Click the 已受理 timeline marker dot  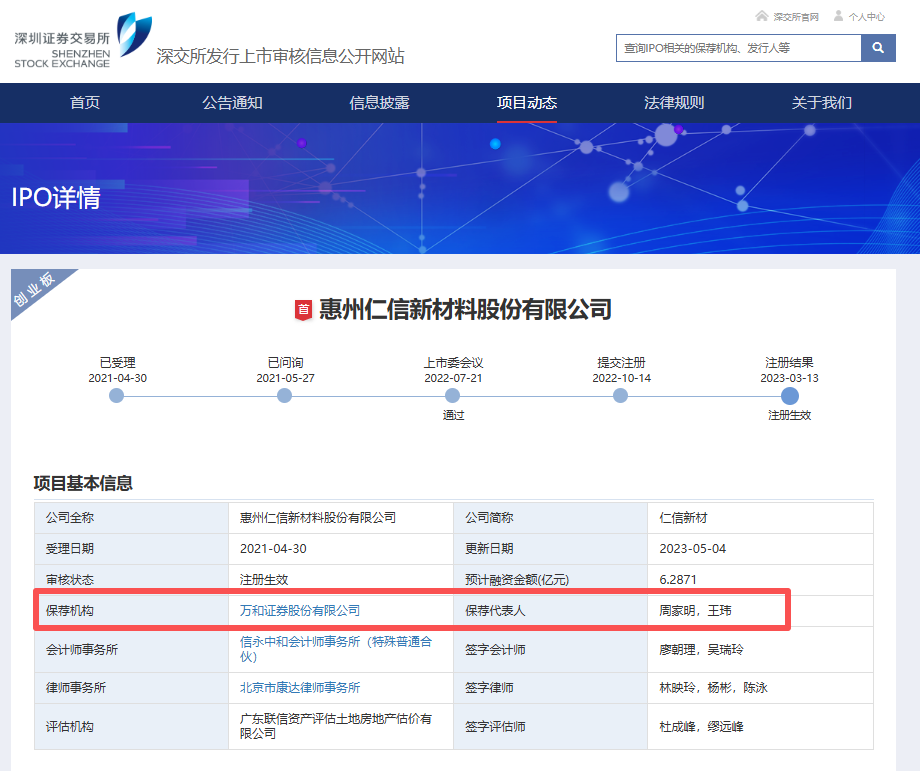(x=117, y=396)
